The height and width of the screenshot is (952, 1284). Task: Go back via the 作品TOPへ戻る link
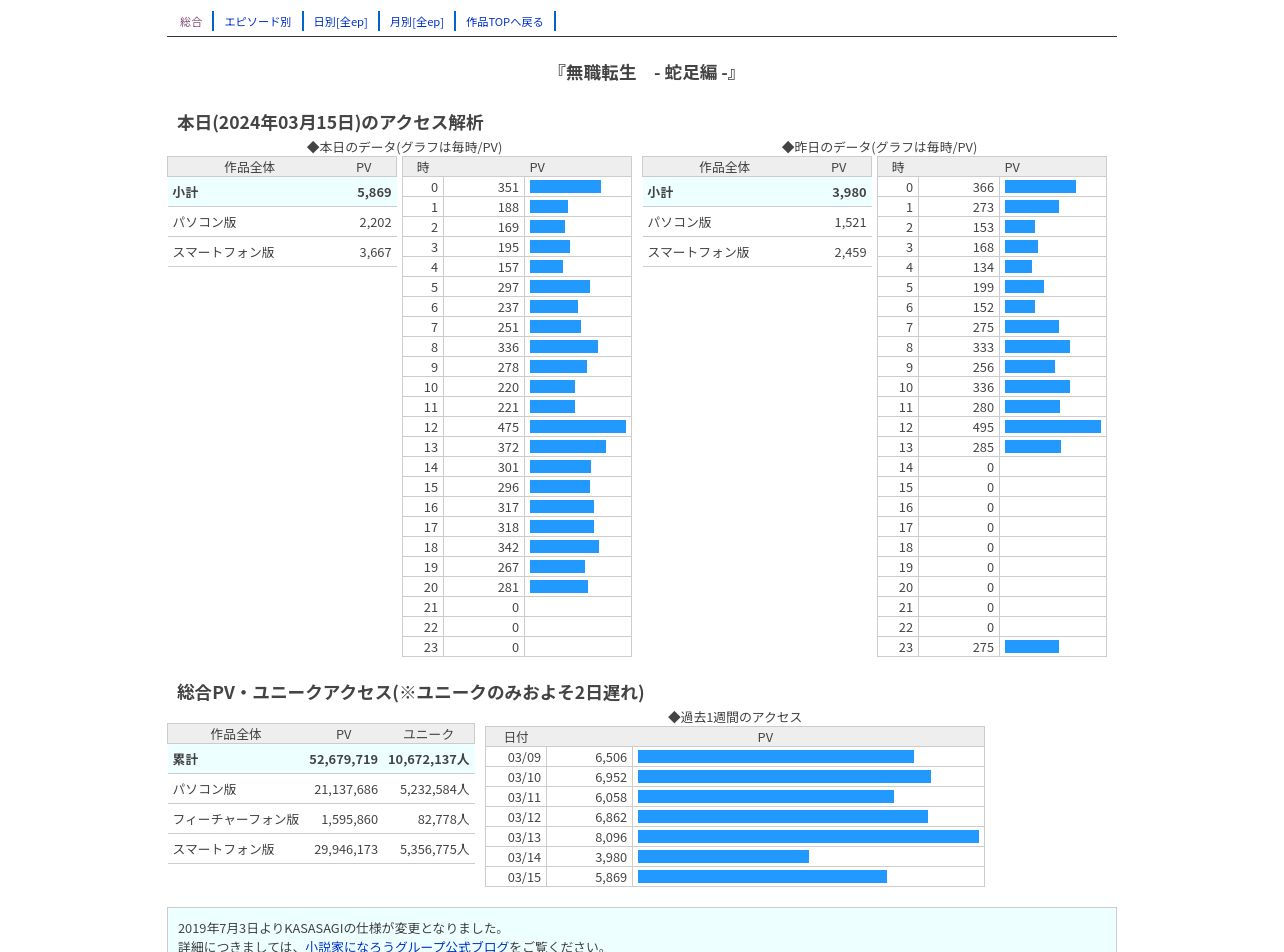[505, 21]
